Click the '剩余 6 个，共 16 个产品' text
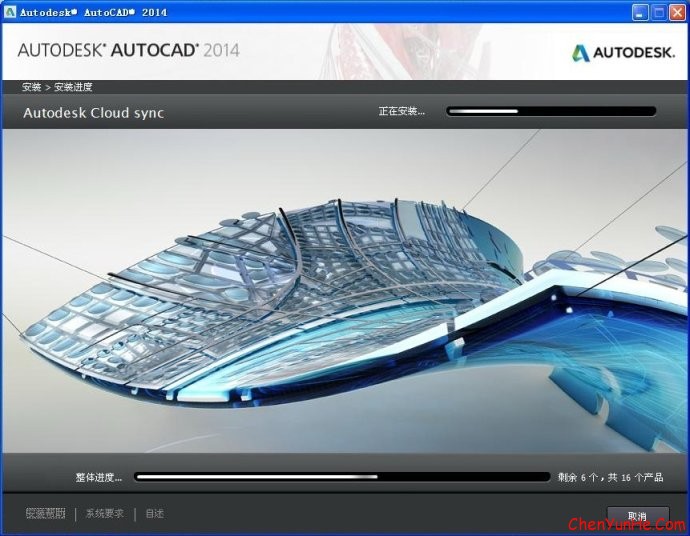 point(610,477)
